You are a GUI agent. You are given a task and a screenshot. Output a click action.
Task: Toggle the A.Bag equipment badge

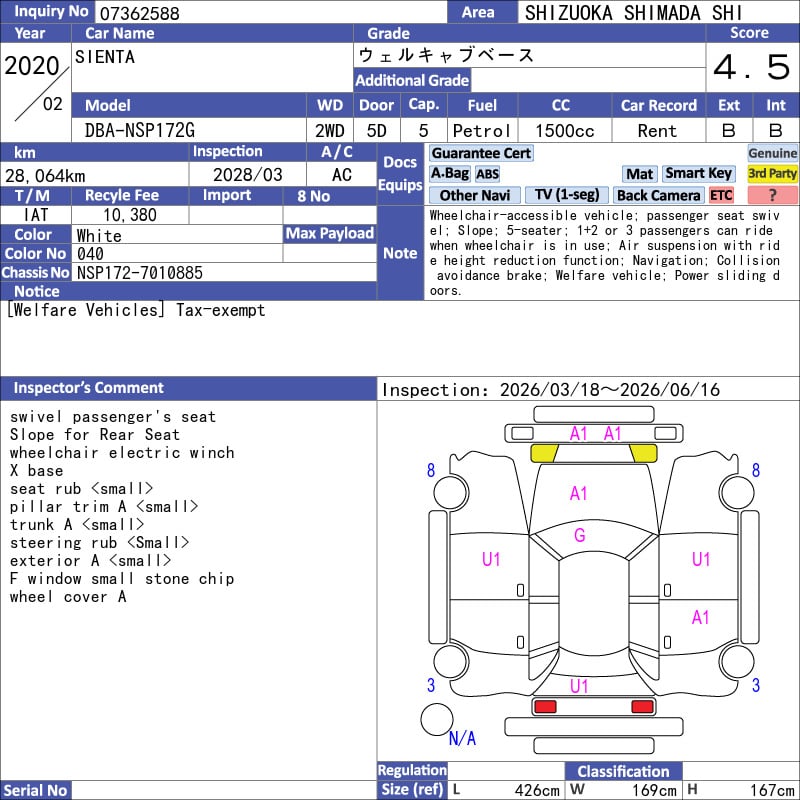pos(449,174)
